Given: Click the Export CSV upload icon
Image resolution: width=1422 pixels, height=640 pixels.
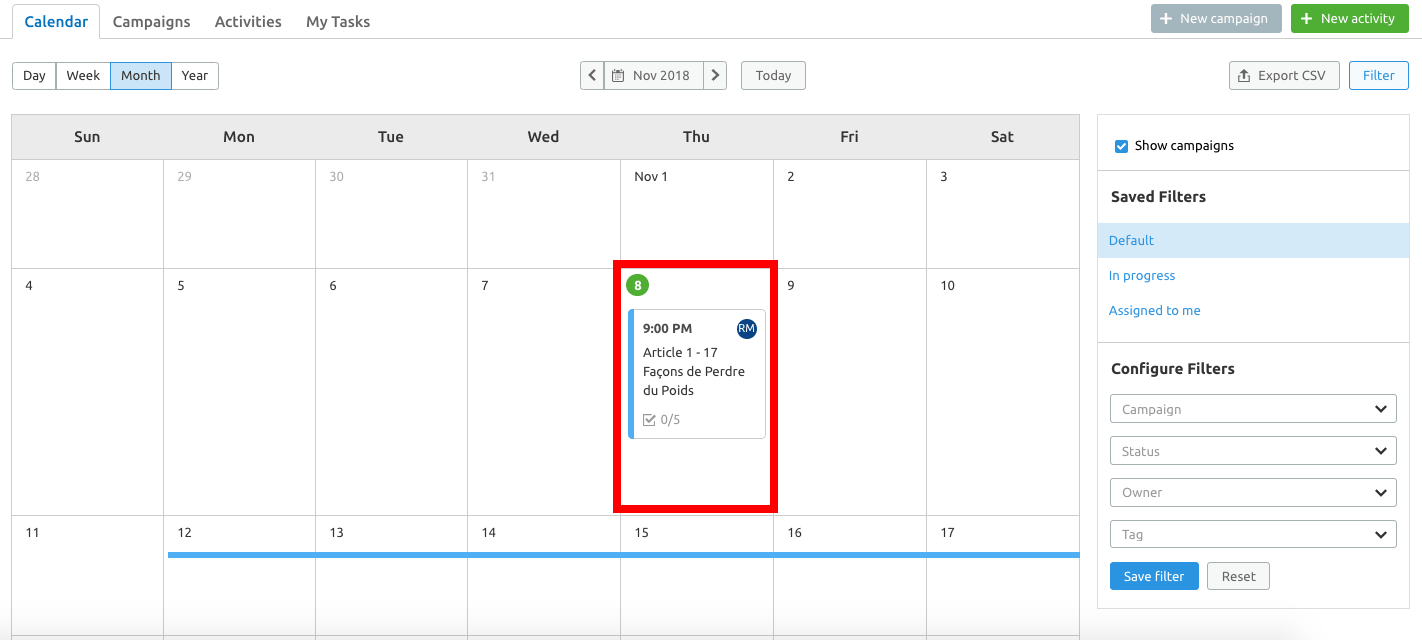Looking at the screenshot, I should pos(1244,76).
